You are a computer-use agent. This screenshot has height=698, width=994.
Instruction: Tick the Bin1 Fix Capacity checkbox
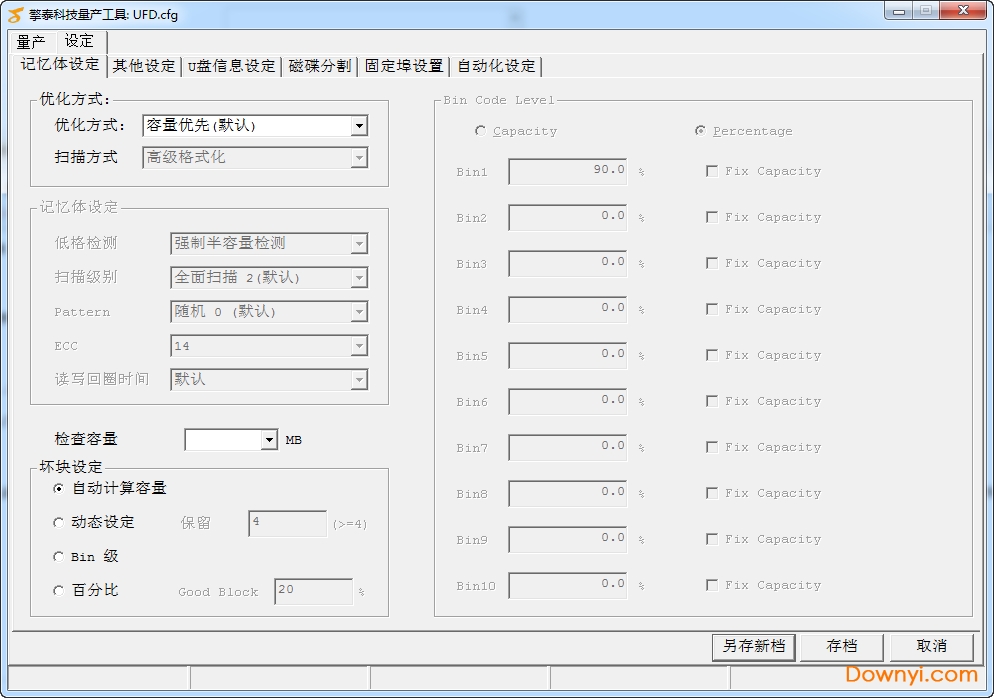[x=712, y=171]
